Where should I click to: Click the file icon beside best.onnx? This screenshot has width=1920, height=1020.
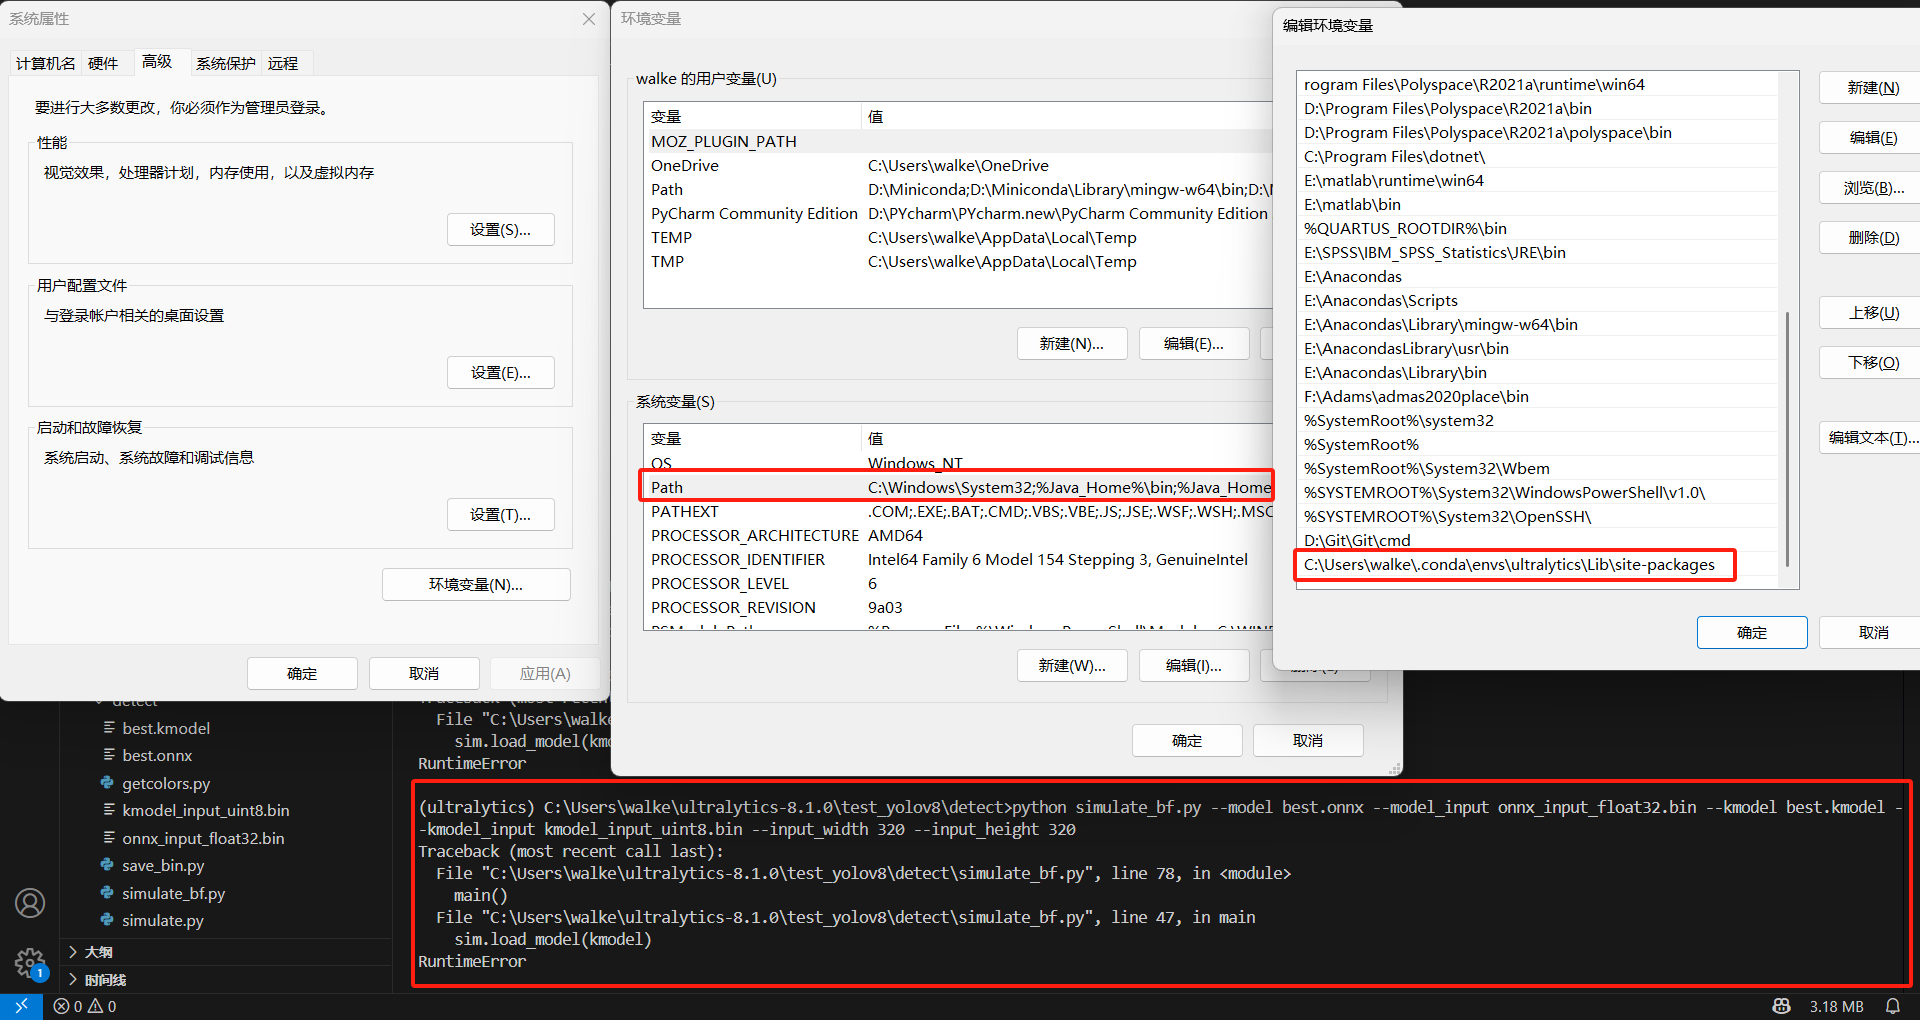pyautogui.click(x=108, y=755)
